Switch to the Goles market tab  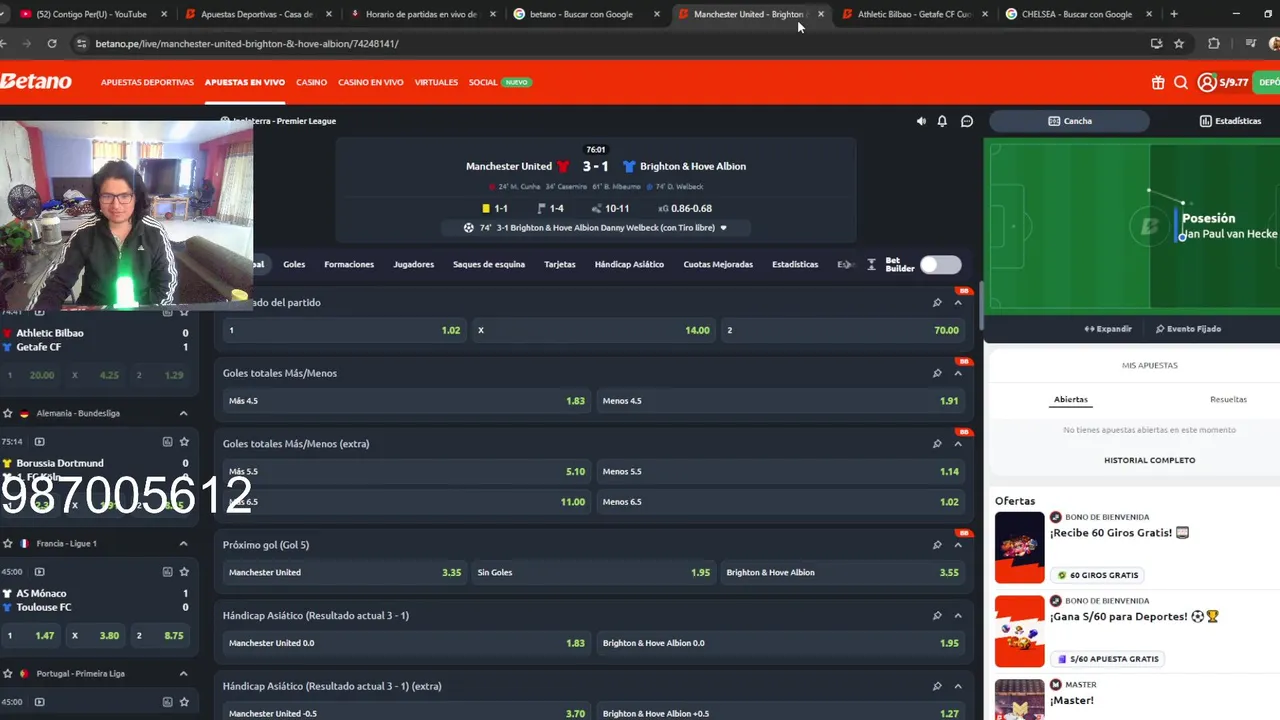click(x=294, y=265)
